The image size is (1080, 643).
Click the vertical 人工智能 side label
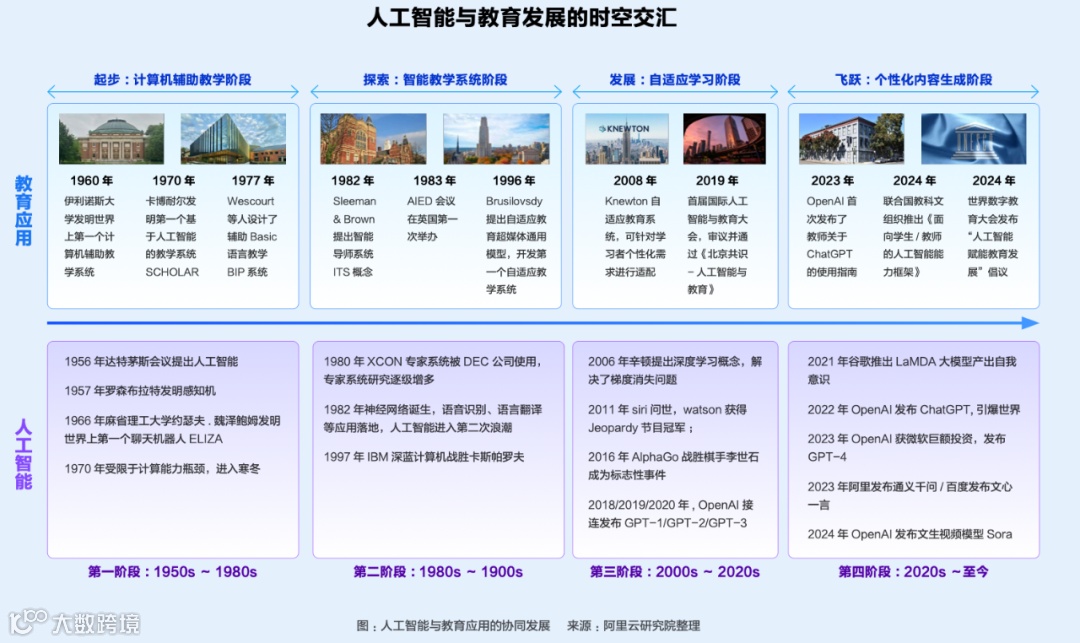tap(23, 454)
